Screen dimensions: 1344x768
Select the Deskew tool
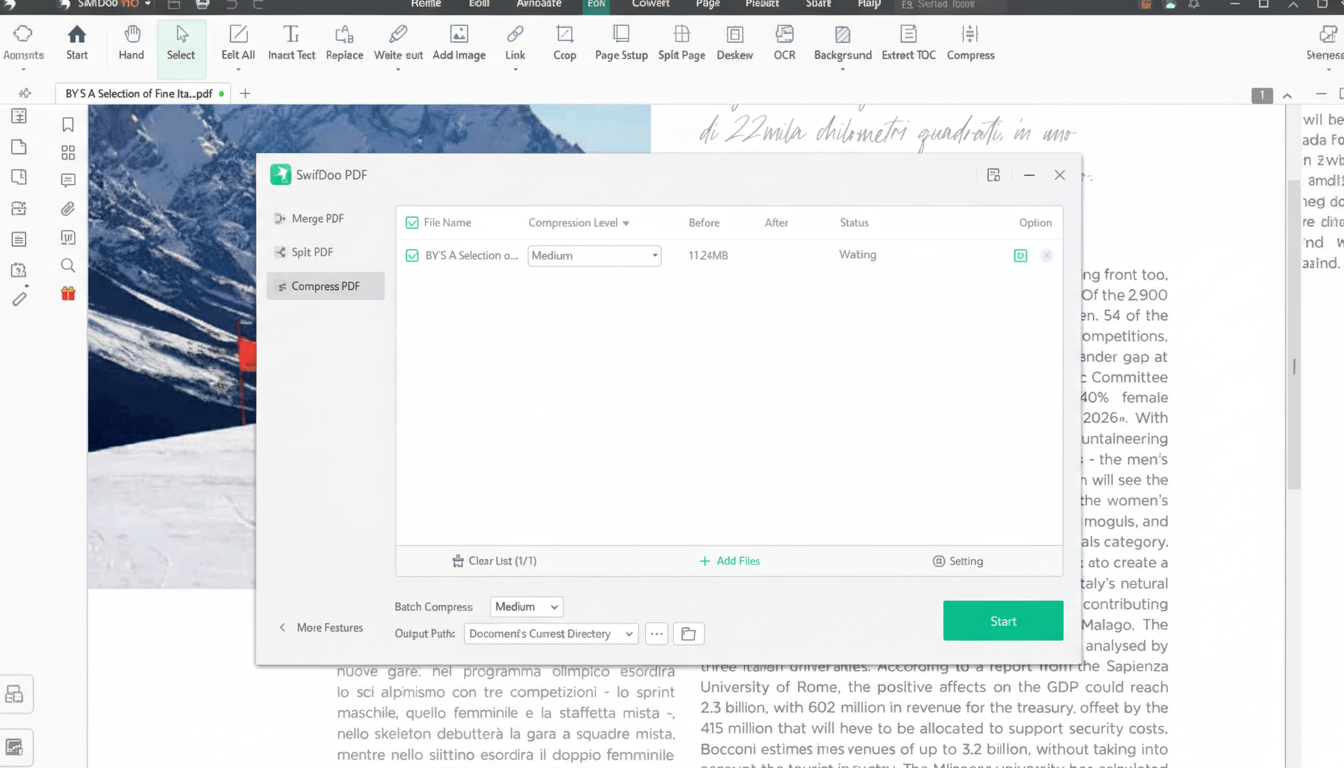(x=734, y=42)
